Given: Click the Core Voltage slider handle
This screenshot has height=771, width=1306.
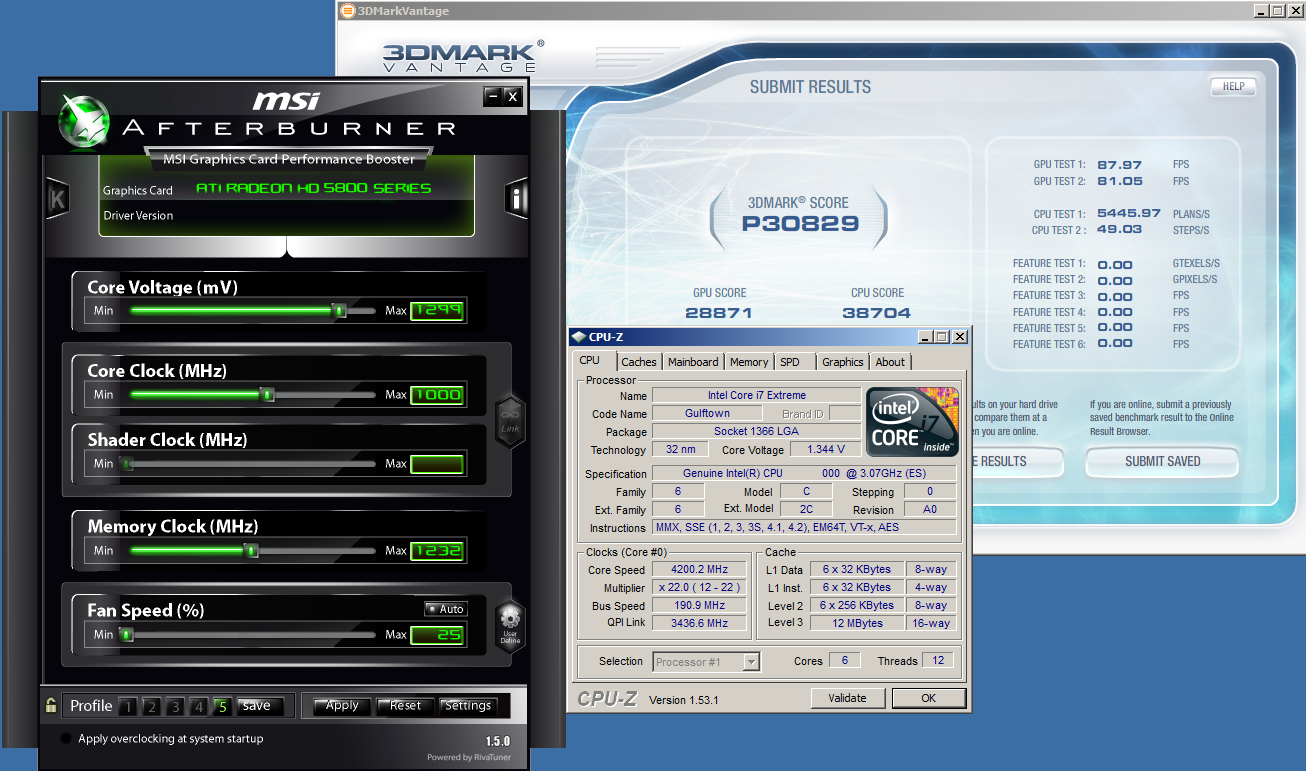Looking at the screenshot, I should (340, 311).
